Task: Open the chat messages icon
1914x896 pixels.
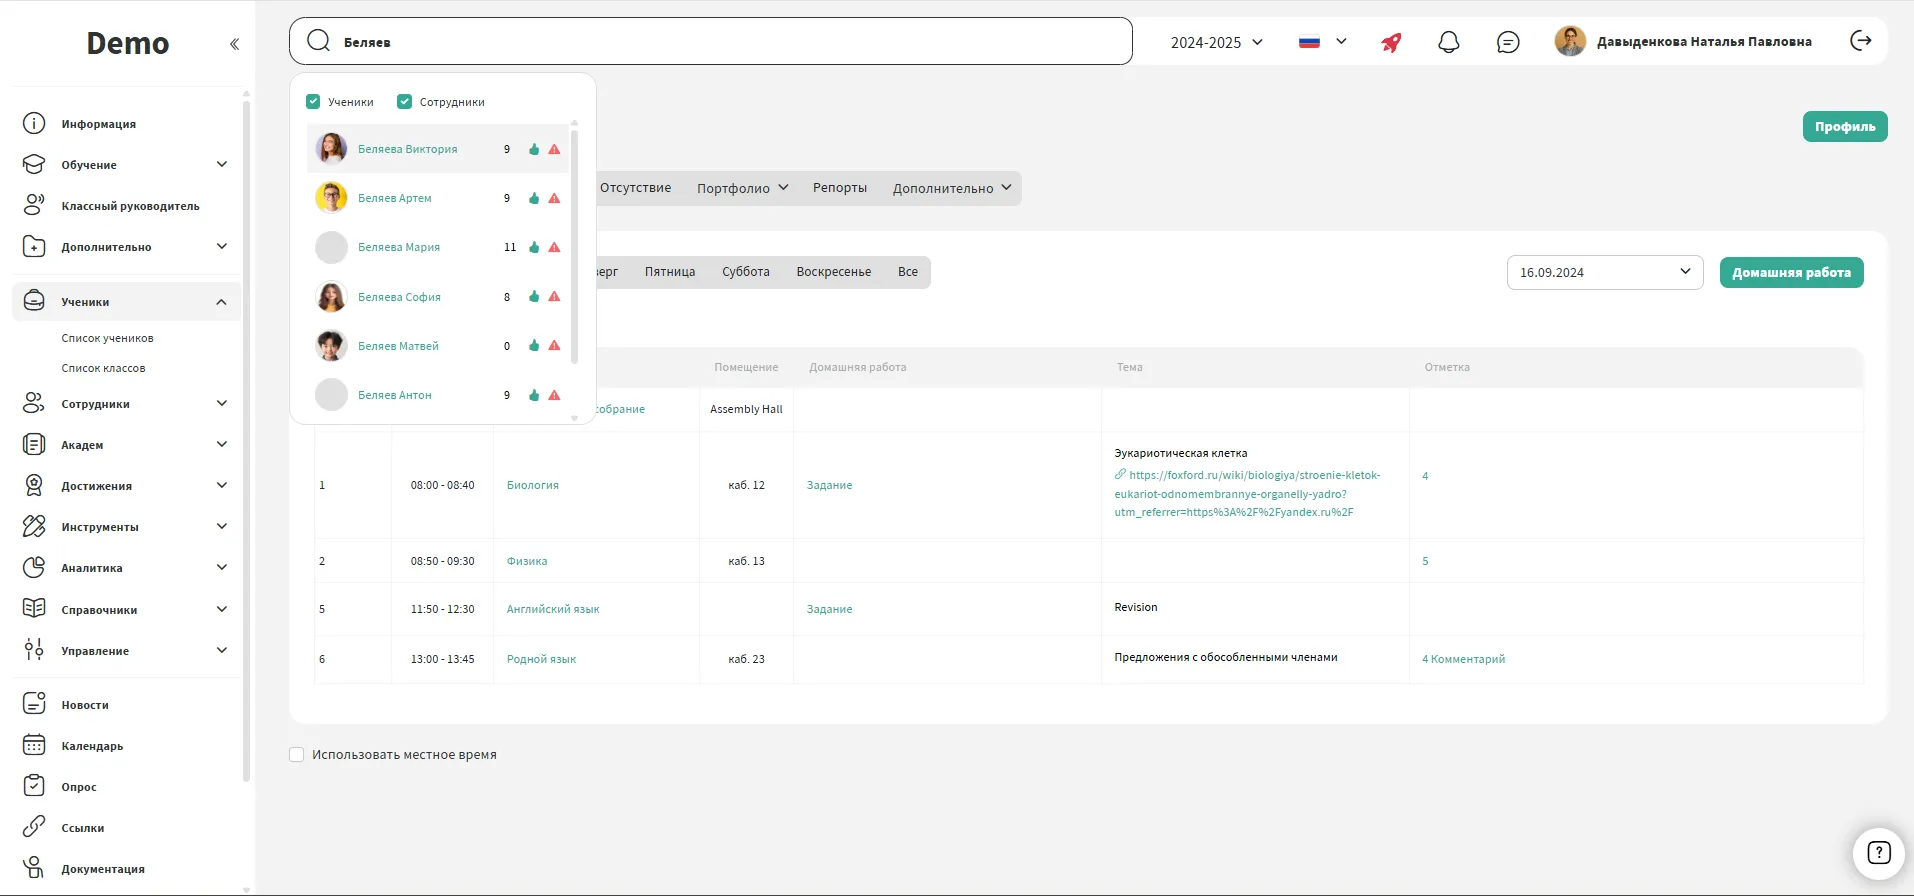Action: (1507, 42)
